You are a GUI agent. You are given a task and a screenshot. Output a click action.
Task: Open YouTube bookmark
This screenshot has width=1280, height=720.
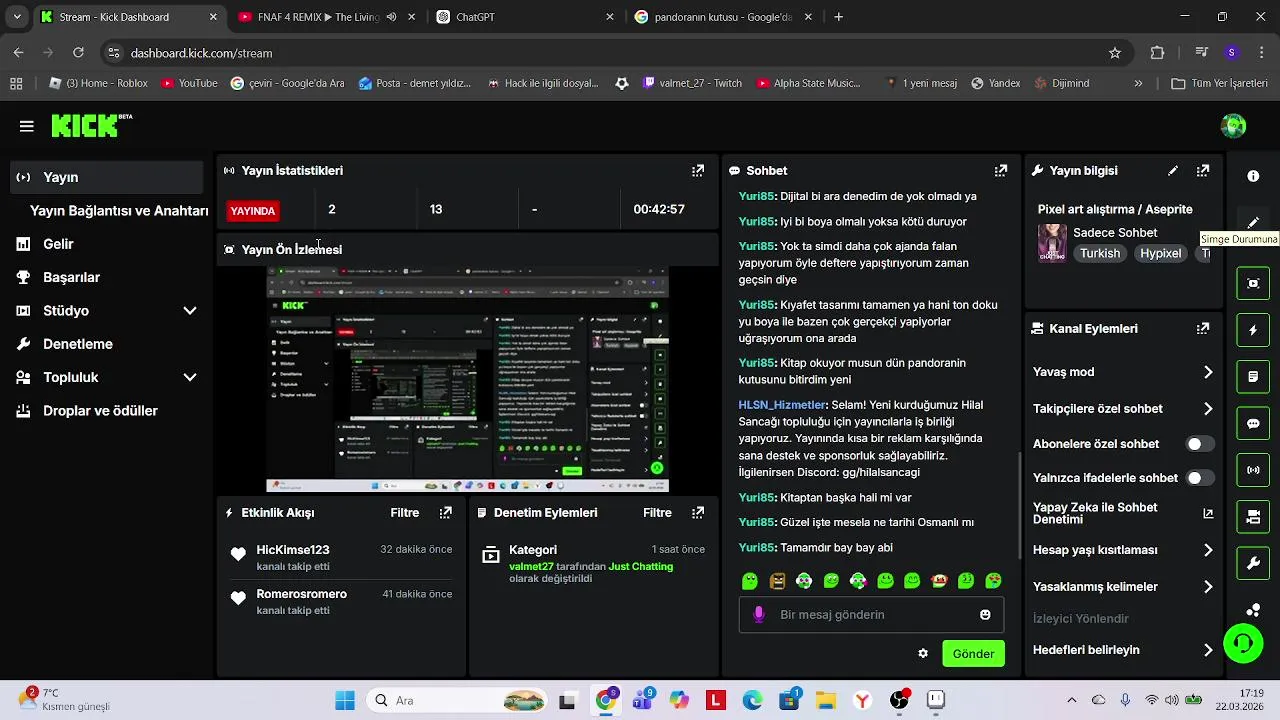(x=189, y=84)
